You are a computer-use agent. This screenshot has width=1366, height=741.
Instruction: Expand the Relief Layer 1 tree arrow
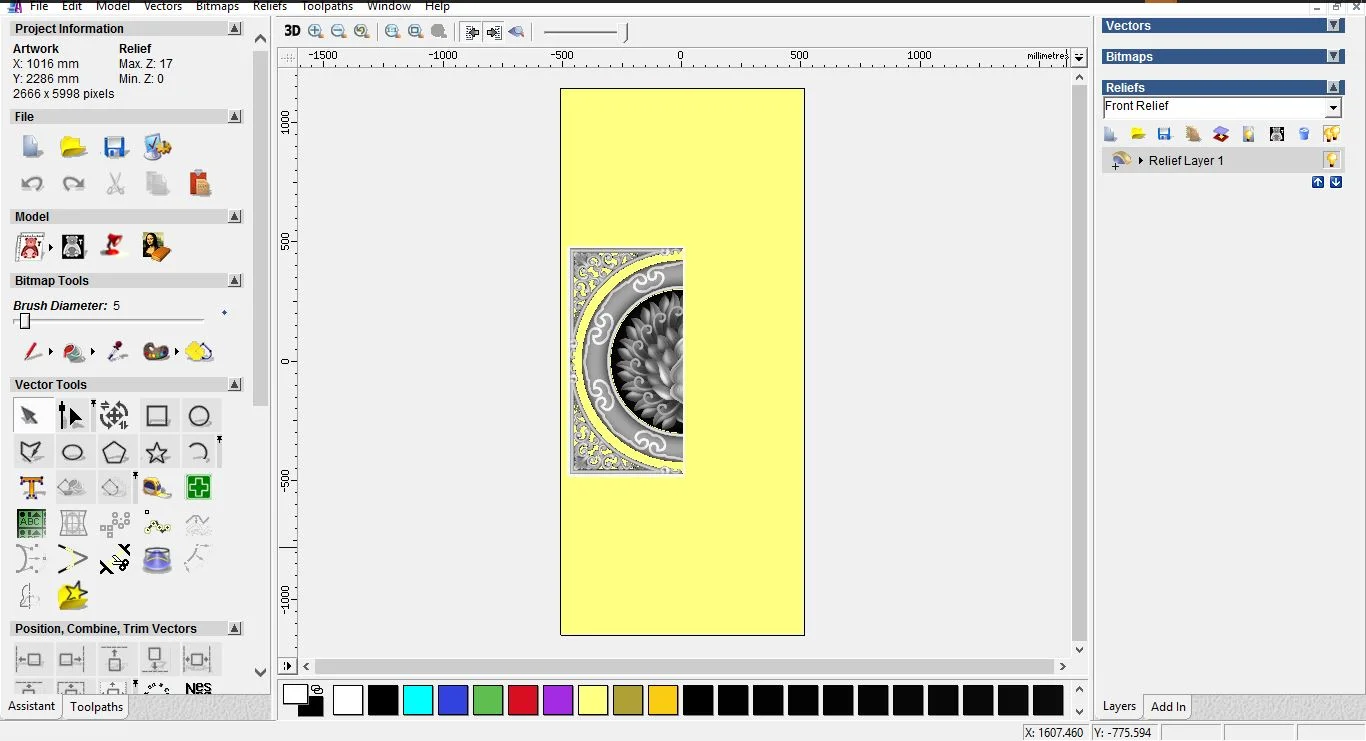1140,161
